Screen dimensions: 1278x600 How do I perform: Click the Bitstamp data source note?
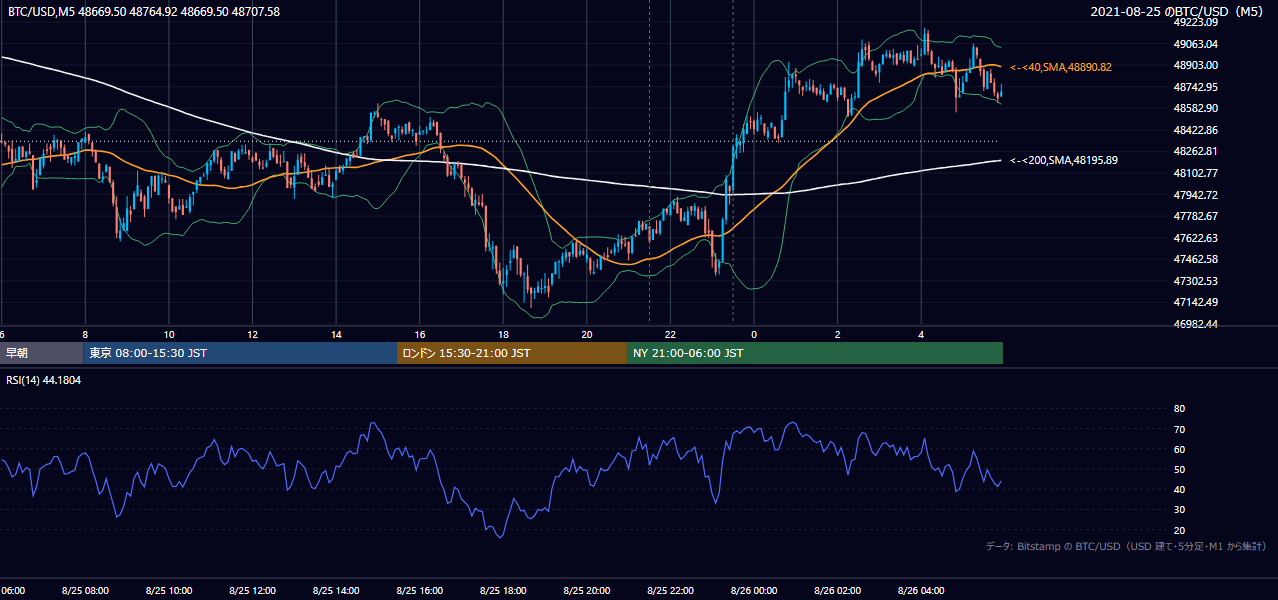click(1126, 546)
